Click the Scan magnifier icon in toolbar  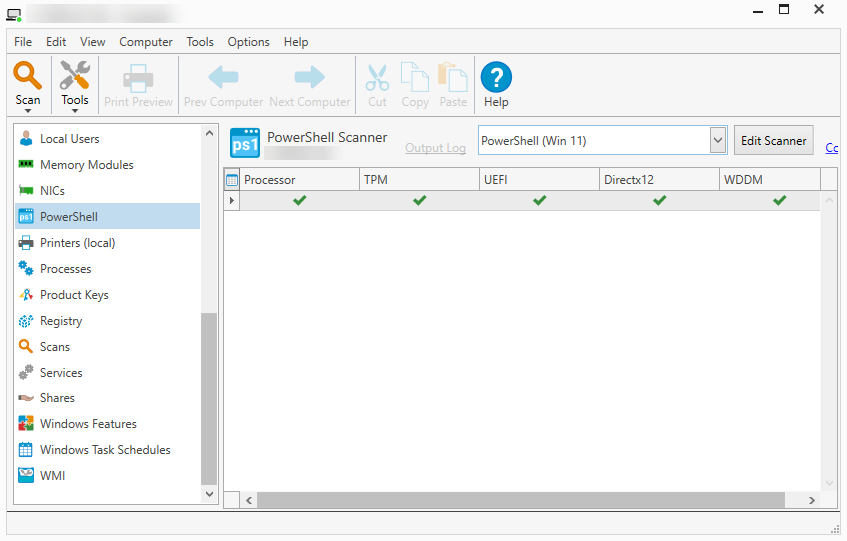(27, 75)
